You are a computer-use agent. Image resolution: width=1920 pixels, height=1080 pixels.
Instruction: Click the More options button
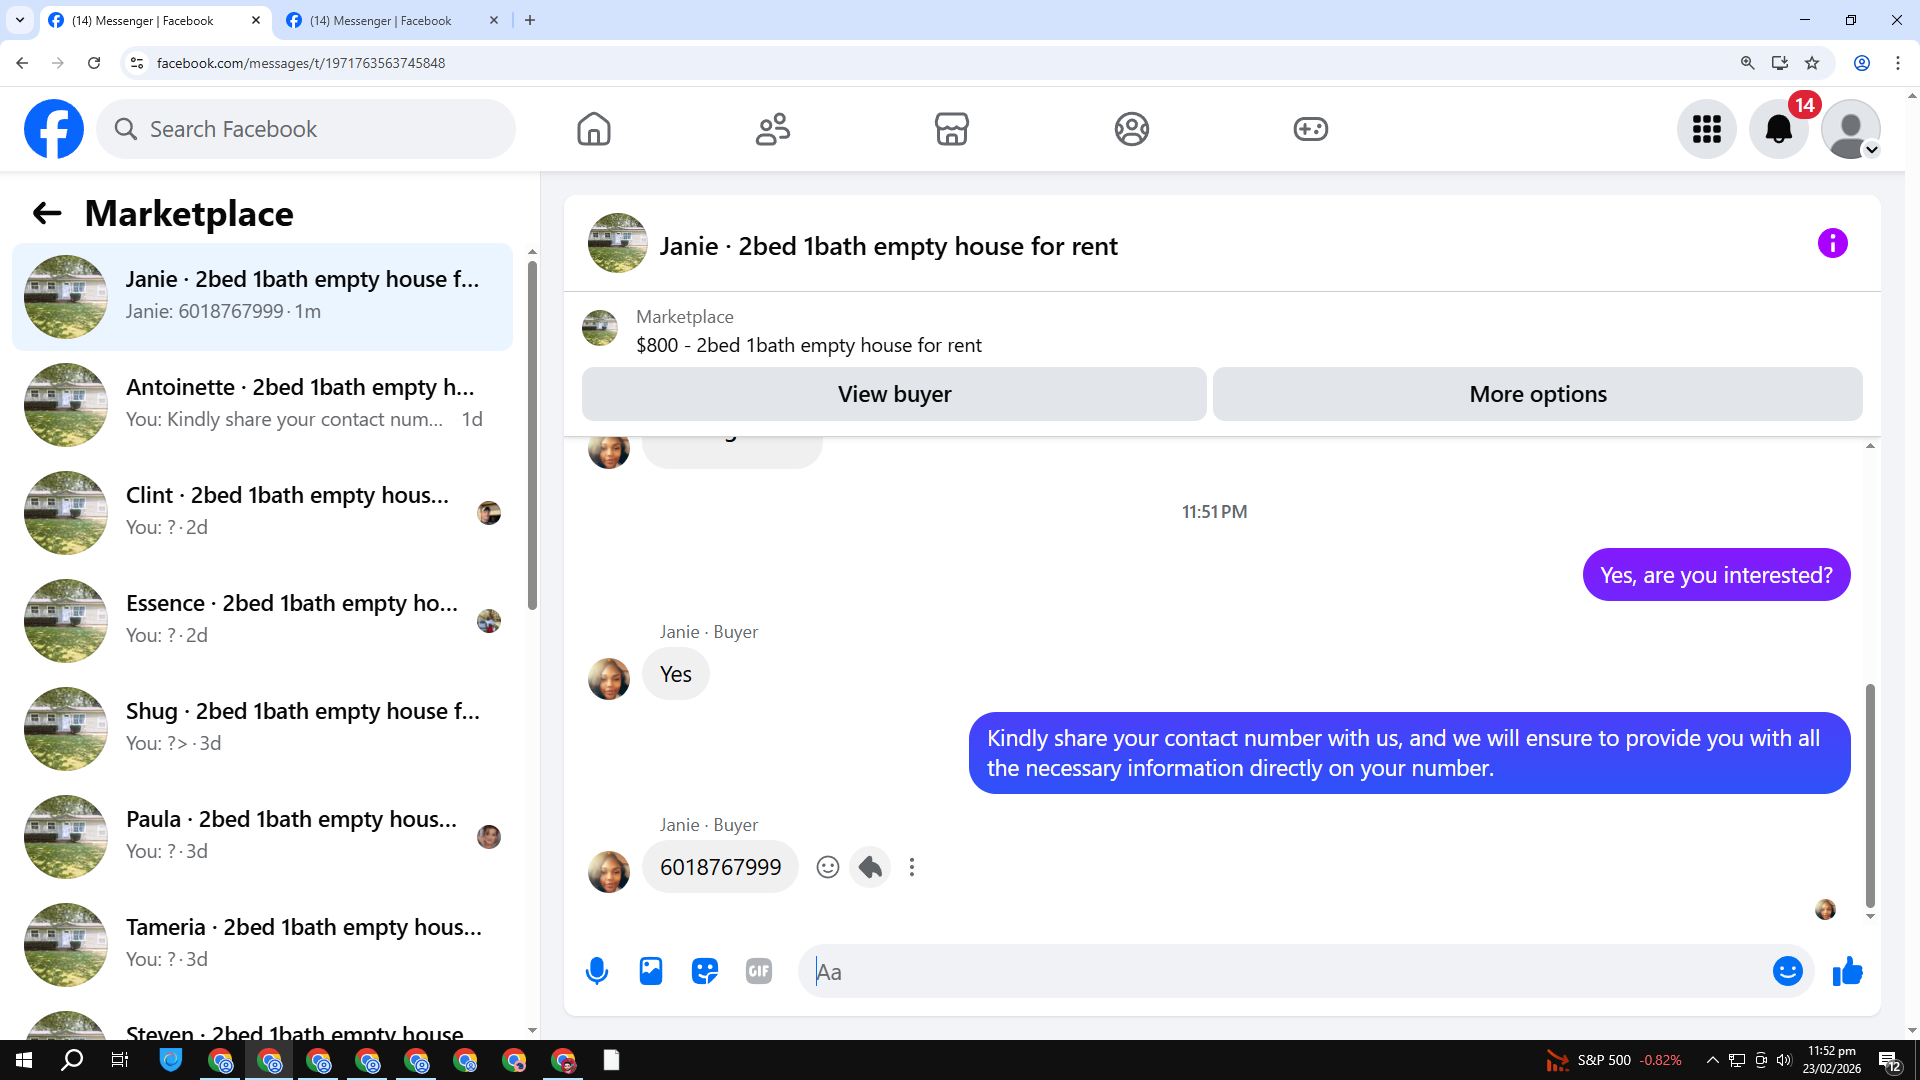pos(1537,394)
